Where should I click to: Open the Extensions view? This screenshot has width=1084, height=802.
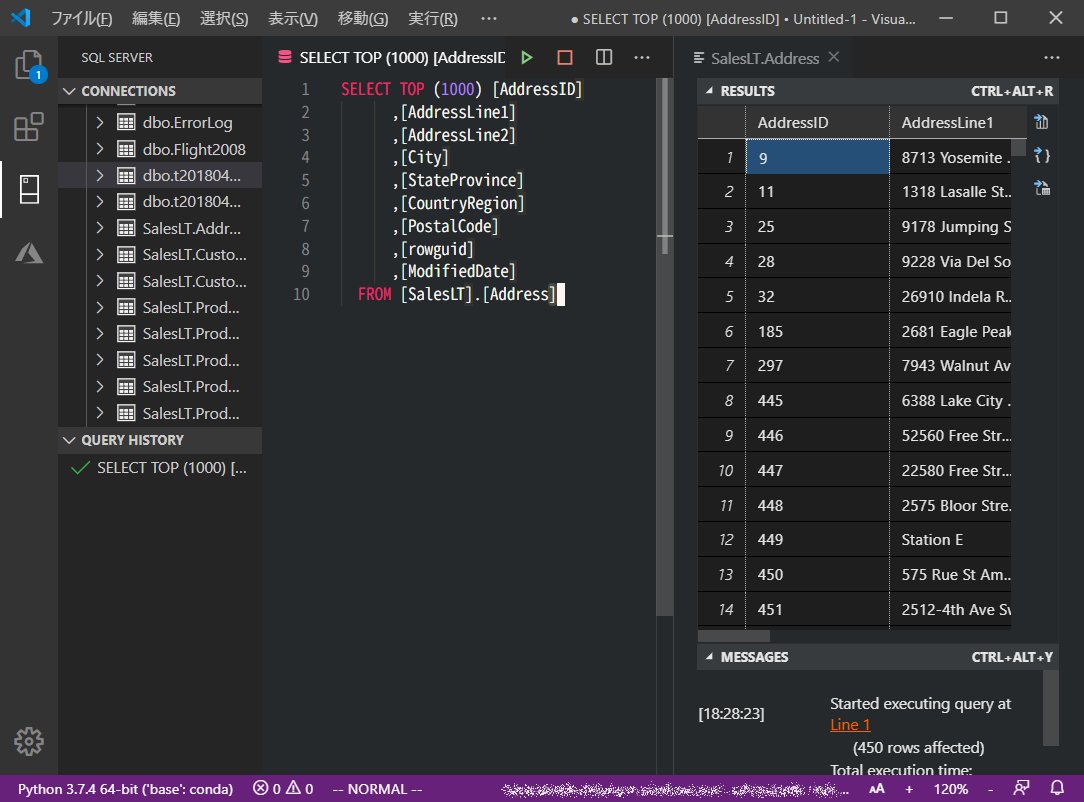[28, 127]
